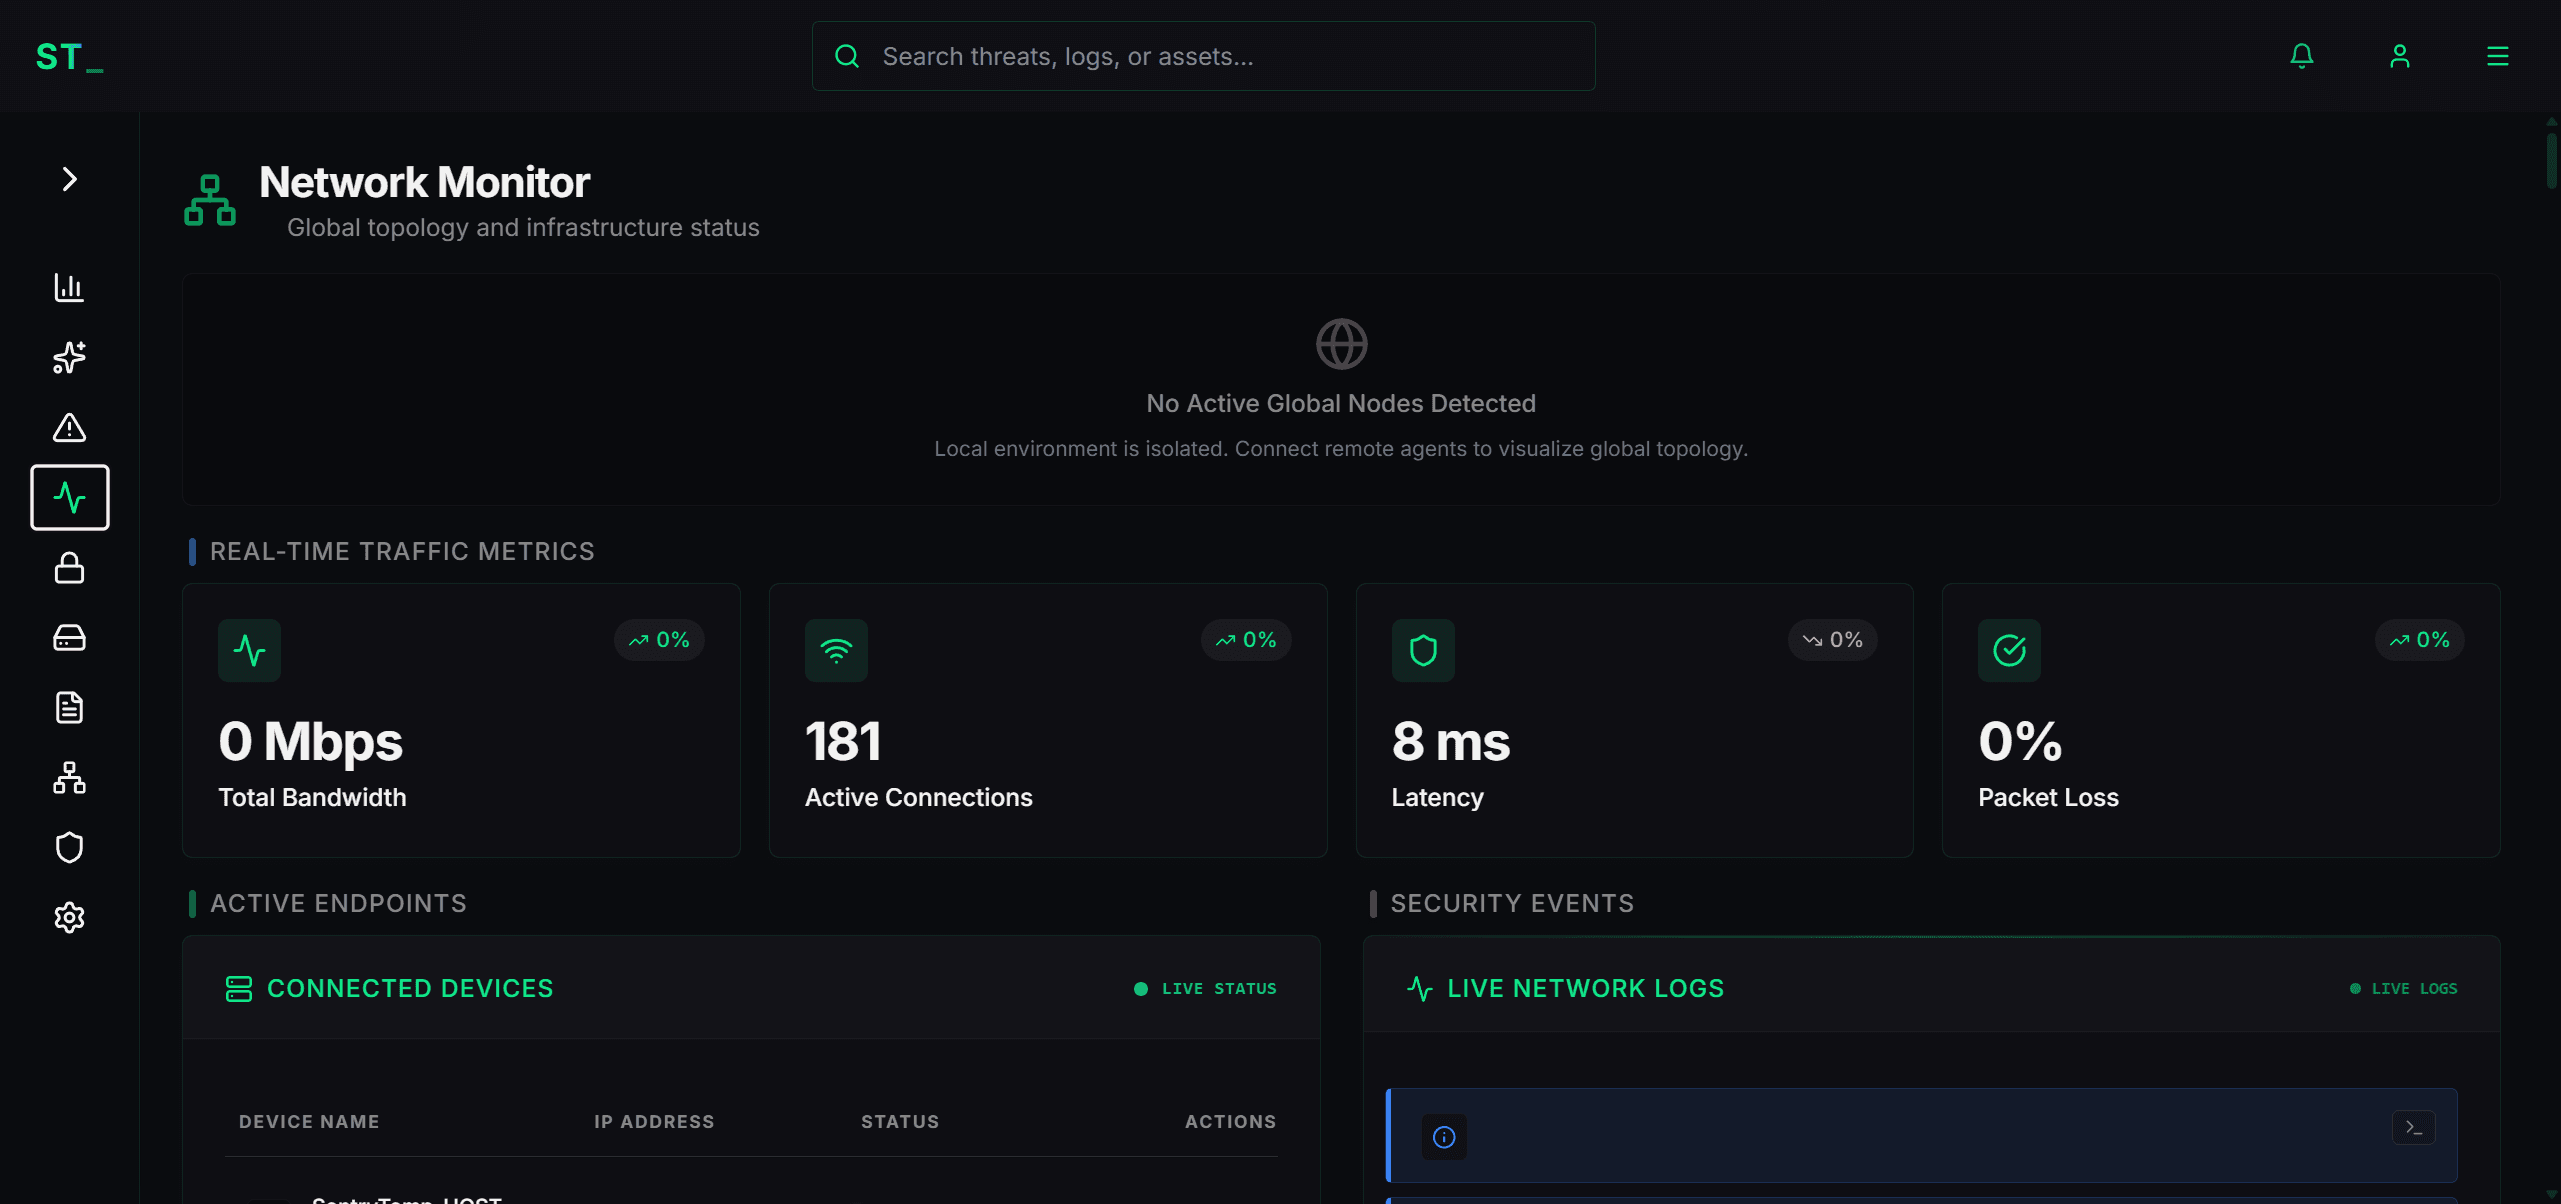Expand the sidebar with the chevron arrow
This screenshot has width=2561, height=1204.
(x=69, y=179)
